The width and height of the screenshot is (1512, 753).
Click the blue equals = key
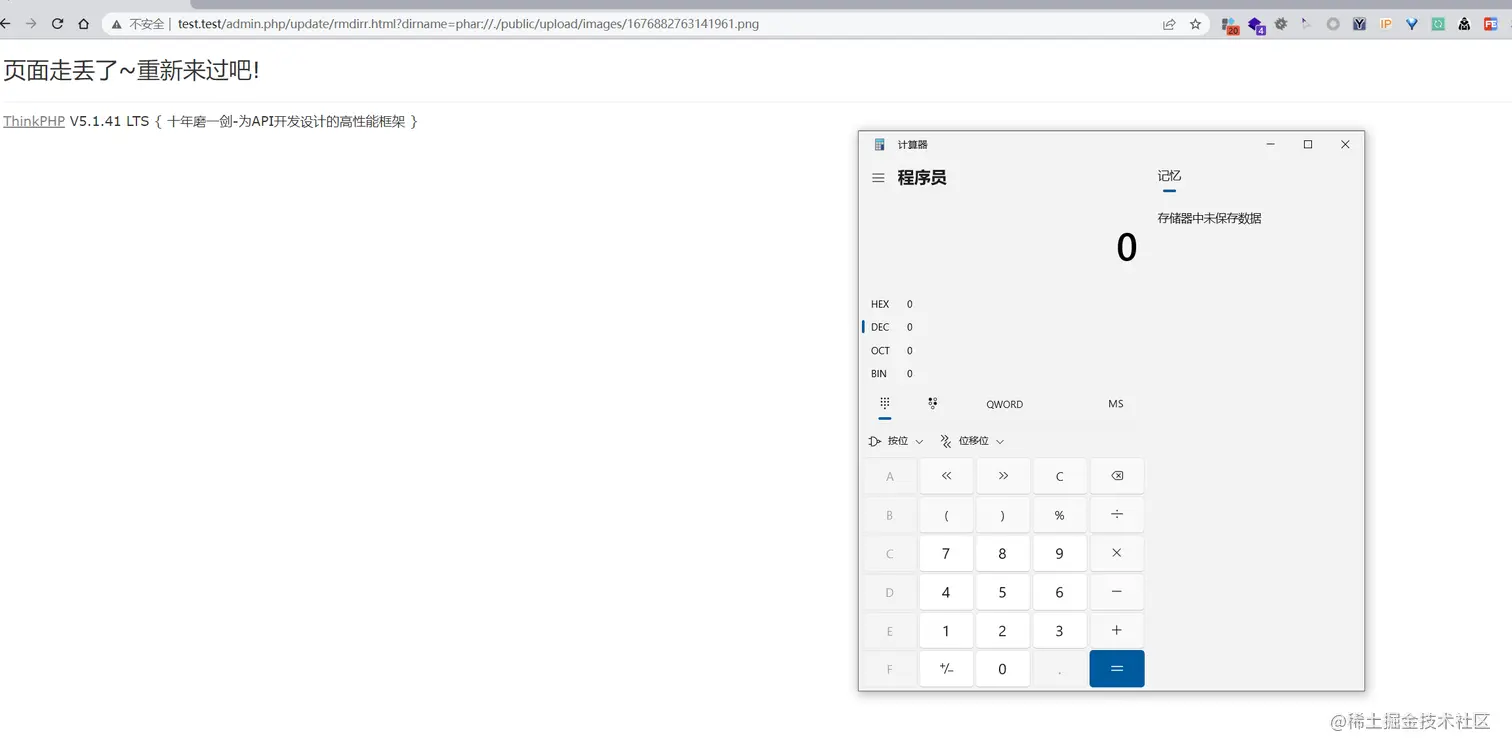1117,669
